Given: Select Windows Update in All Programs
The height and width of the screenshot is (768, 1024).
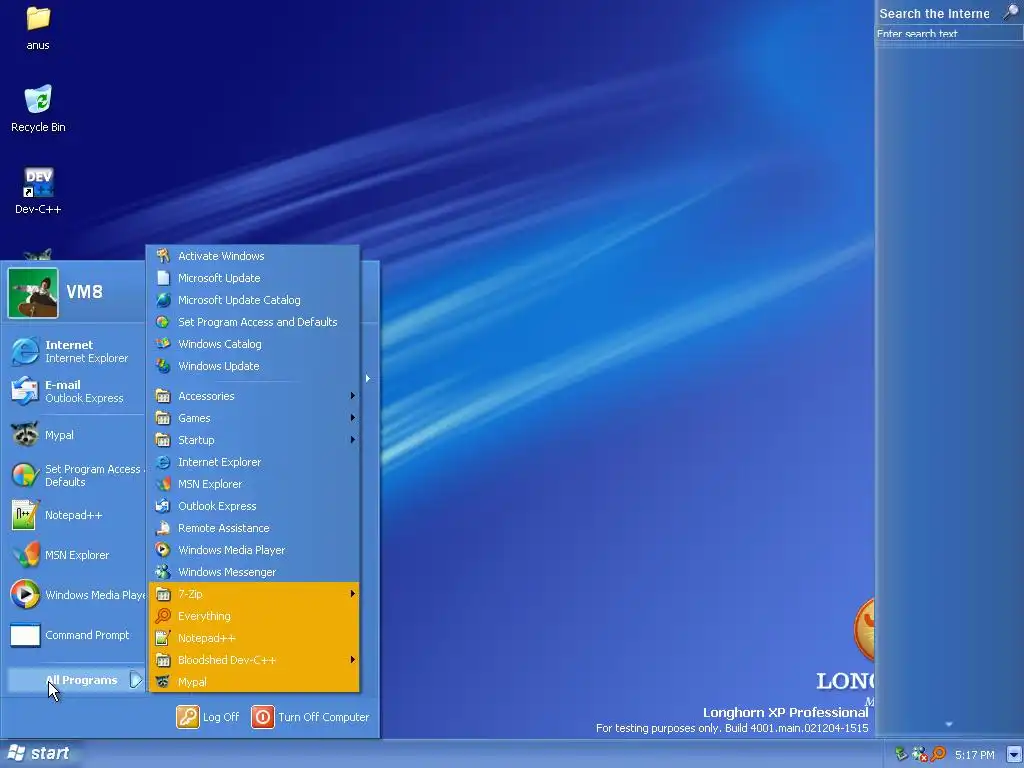Looking at the screenshot, I should (254, 366).
